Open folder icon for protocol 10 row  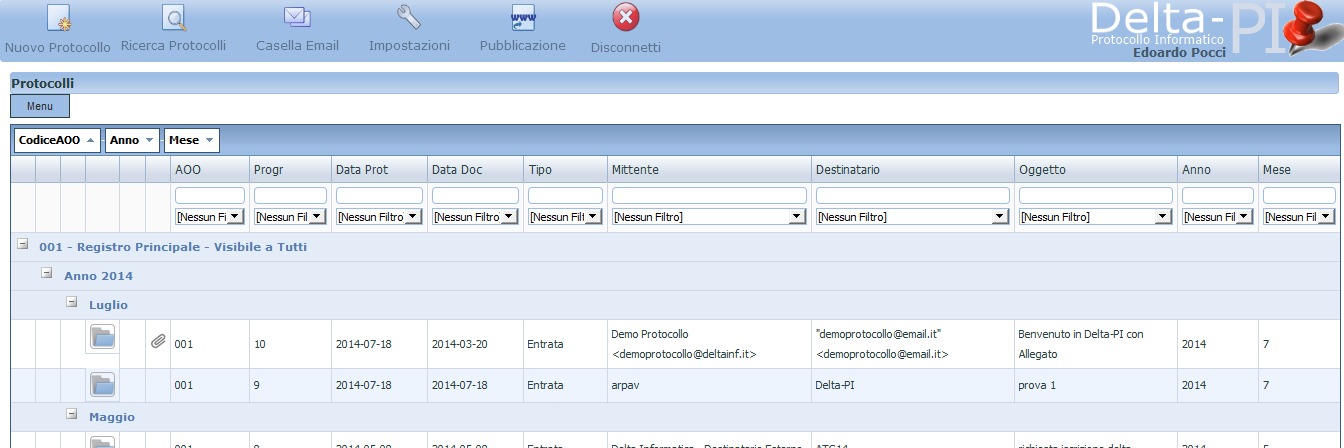point(103,337)
